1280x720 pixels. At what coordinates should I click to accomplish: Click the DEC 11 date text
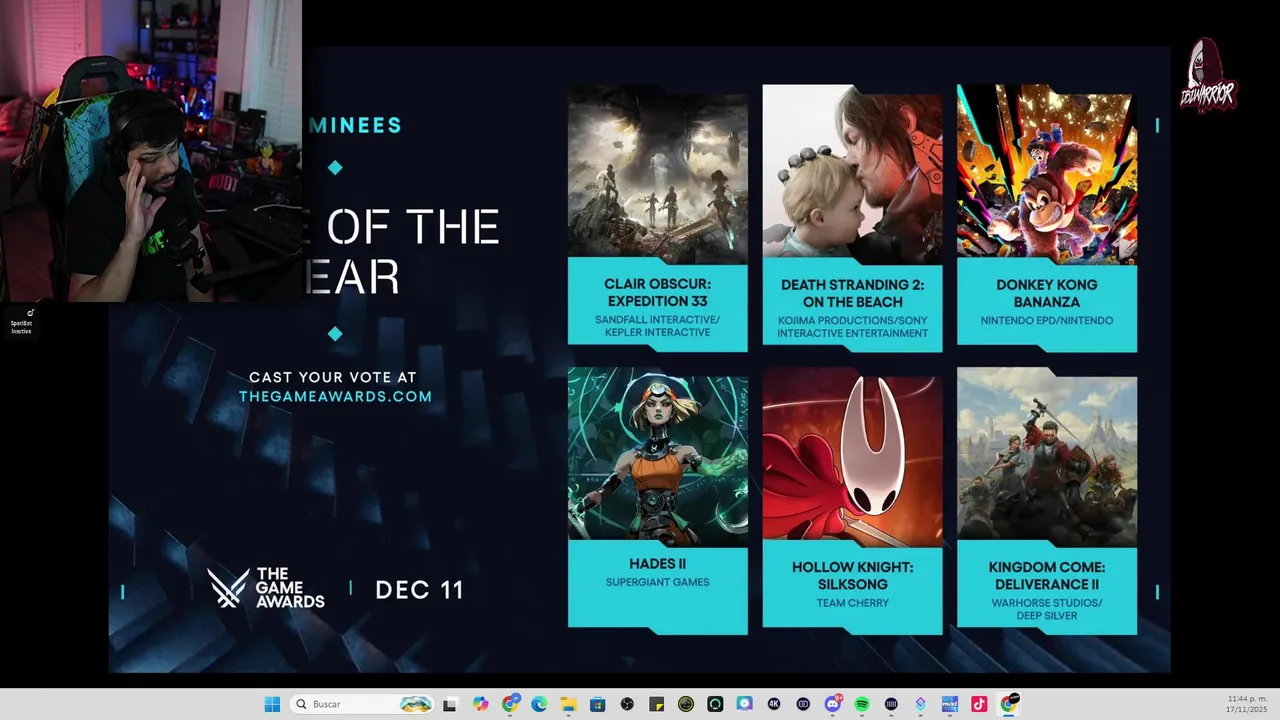[419, 590]
